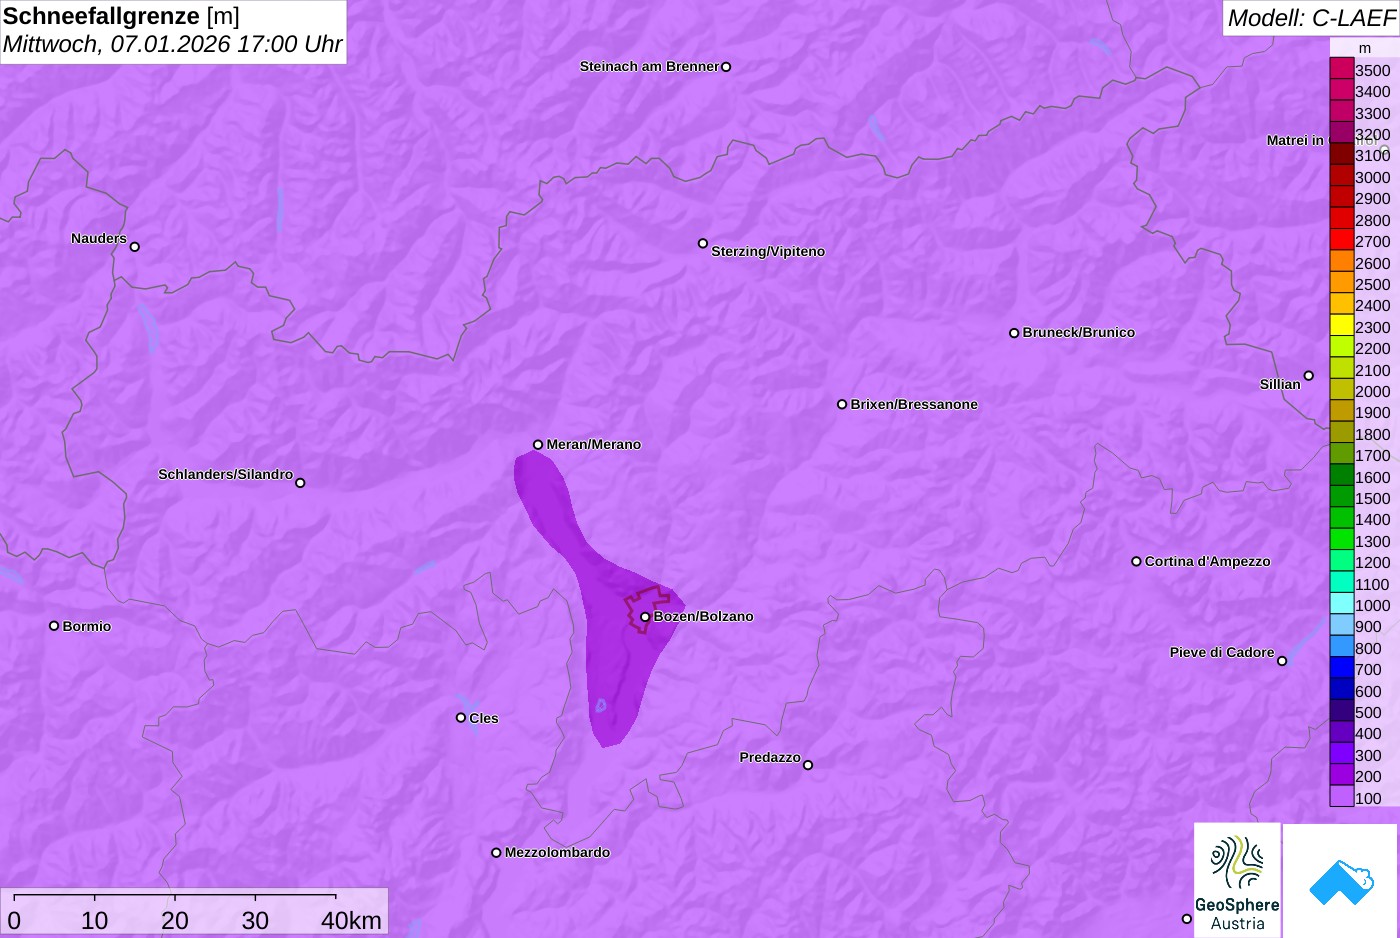This screenshot has width=1400, height=938.
Task: Click the Schneefallgrenze [m] title
Action: pyautogui.click(x=121, y=16)
